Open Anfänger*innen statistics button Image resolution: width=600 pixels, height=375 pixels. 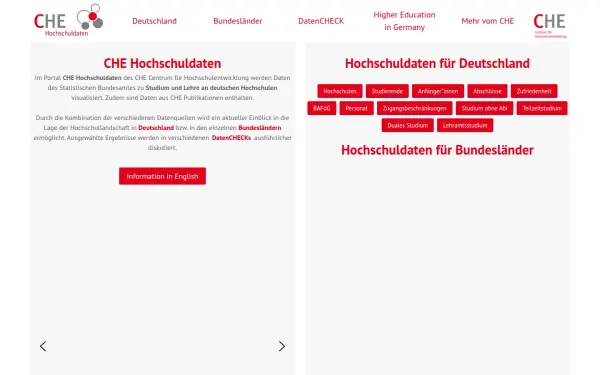[x=438, y=91]
